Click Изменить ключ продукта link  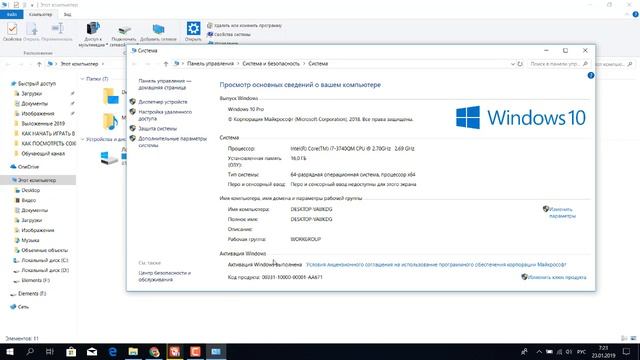click(557, 277)
